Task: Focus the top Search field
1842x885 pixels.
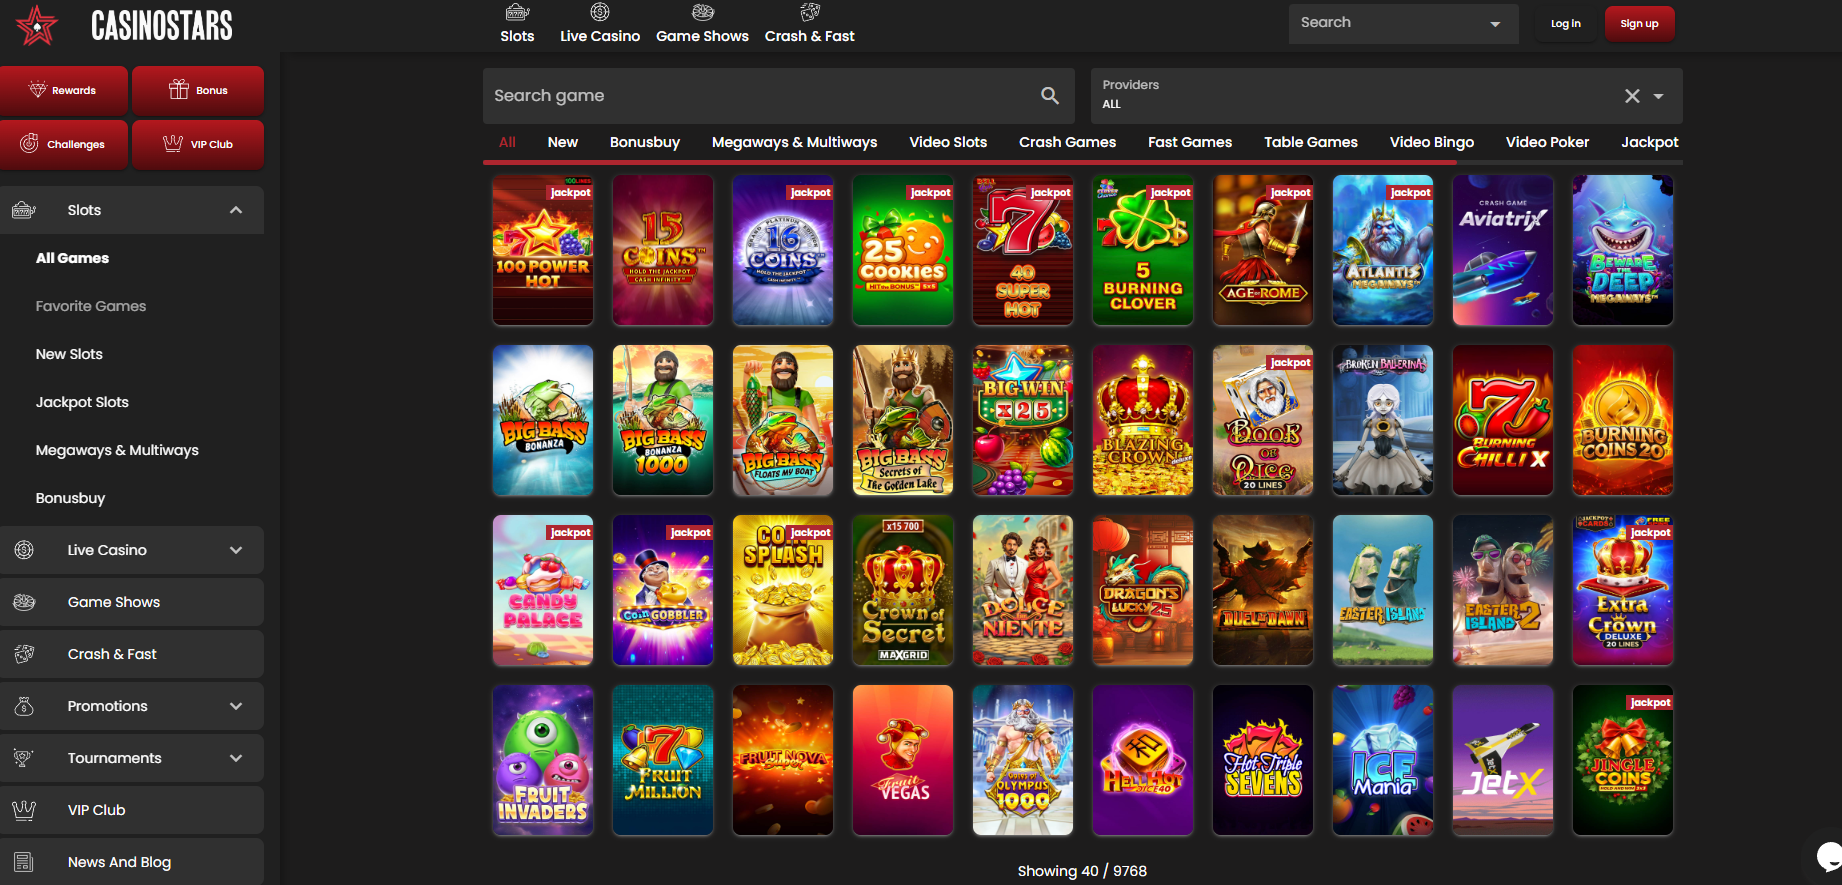Action: [x=1404, y=23]
